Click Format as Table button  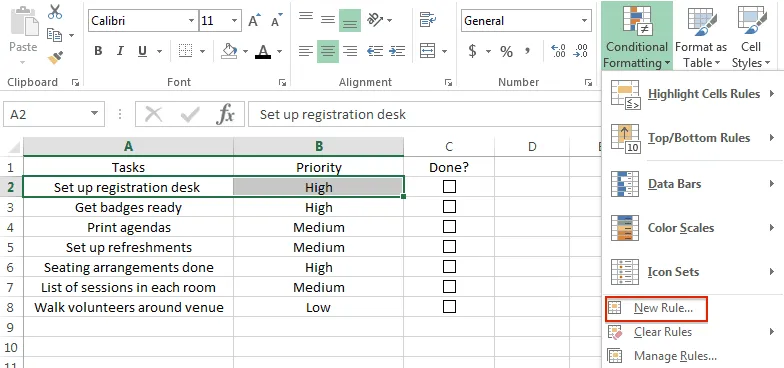click(701, 36)
